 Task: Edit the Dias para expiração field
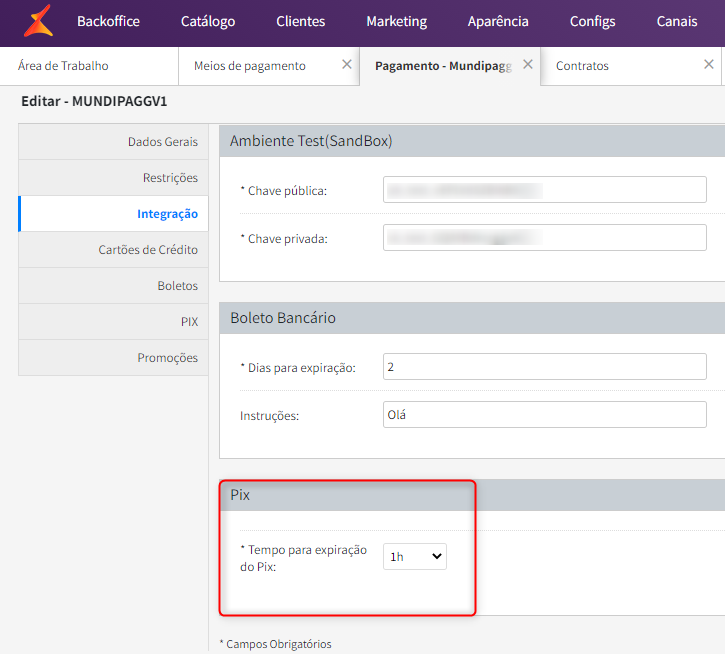tap(545, 367)
